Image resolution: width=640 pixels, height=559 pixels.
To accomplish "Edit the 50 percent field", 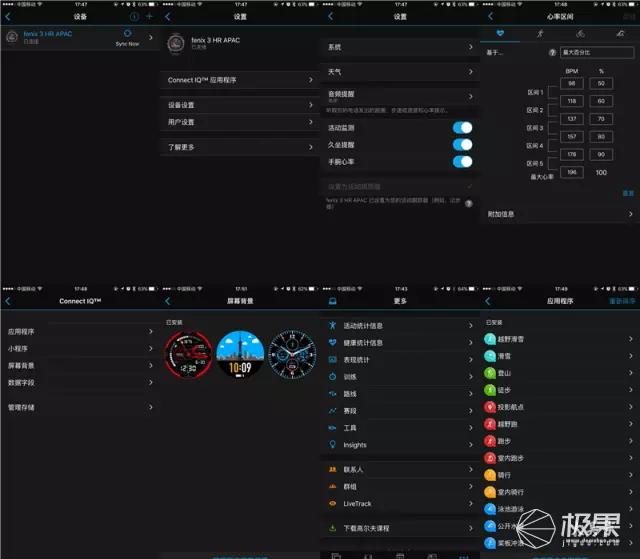I will 601,83.
